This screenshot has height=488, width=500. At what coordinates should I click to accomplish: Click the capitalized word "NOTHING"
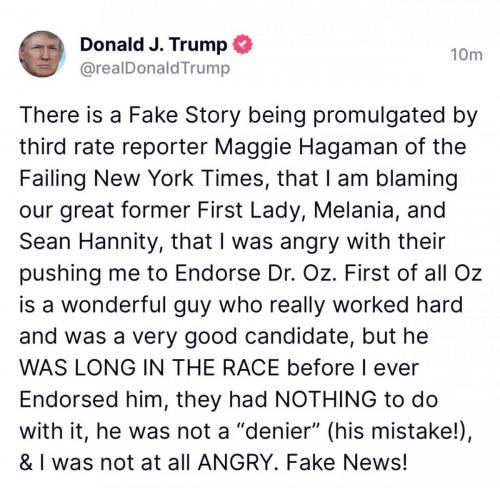pos(325,399)
